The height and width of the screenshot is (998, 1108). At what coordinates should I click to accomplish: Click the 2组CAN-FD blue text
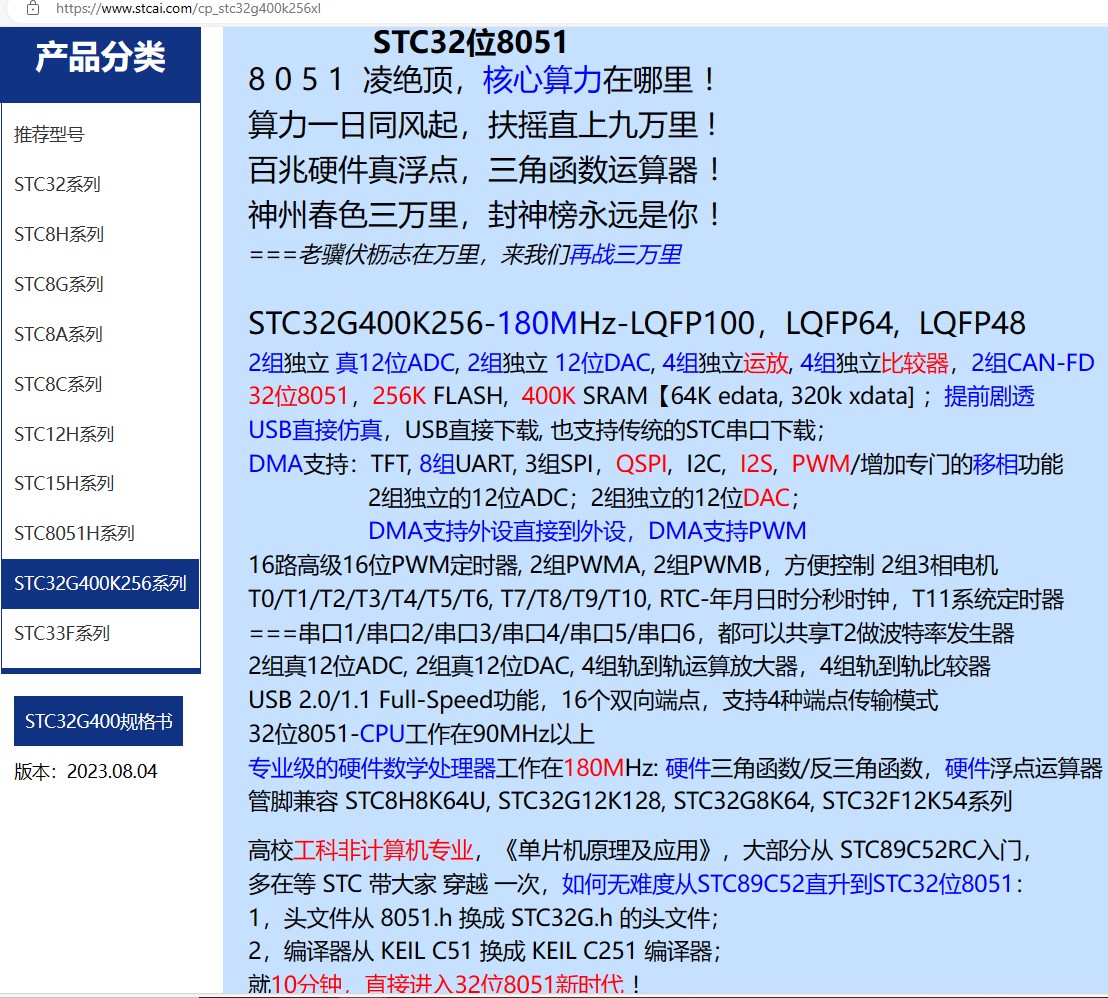coord(1032,363)
